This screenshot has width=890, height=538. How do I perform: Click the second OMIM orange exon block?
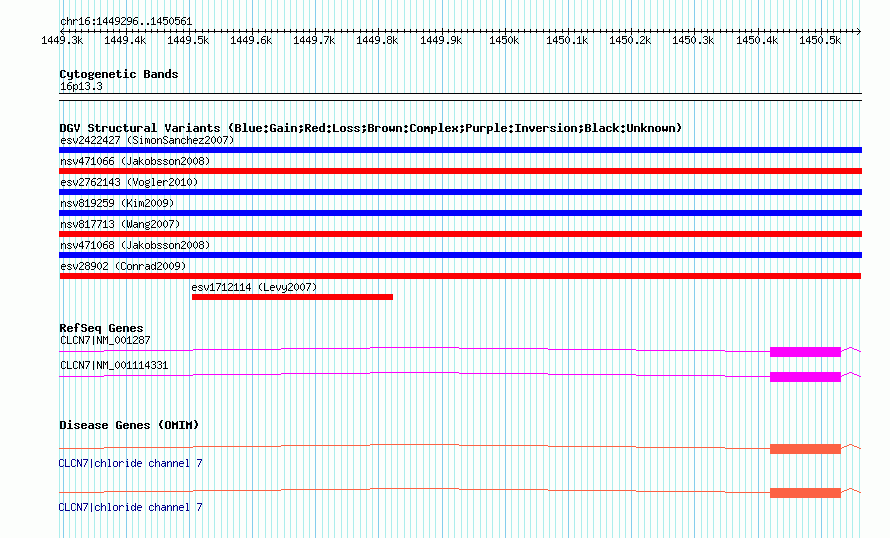(x=805, y=493)
